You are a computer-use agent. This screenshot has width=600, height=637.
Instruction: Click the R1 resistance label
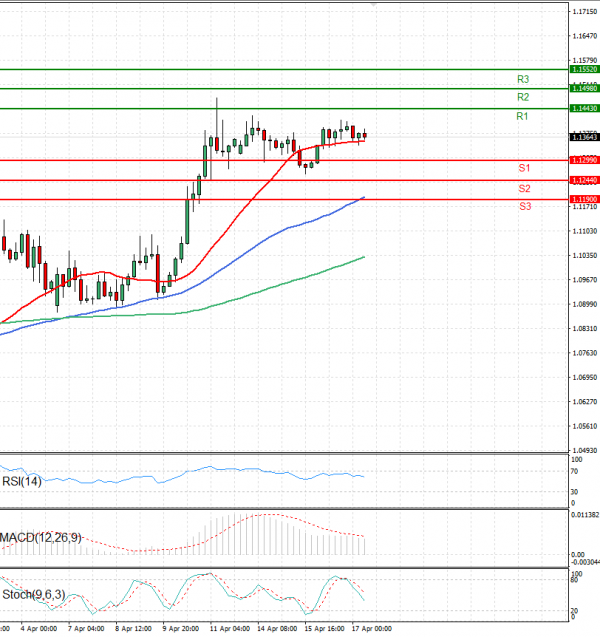click(x=522, y=117)
